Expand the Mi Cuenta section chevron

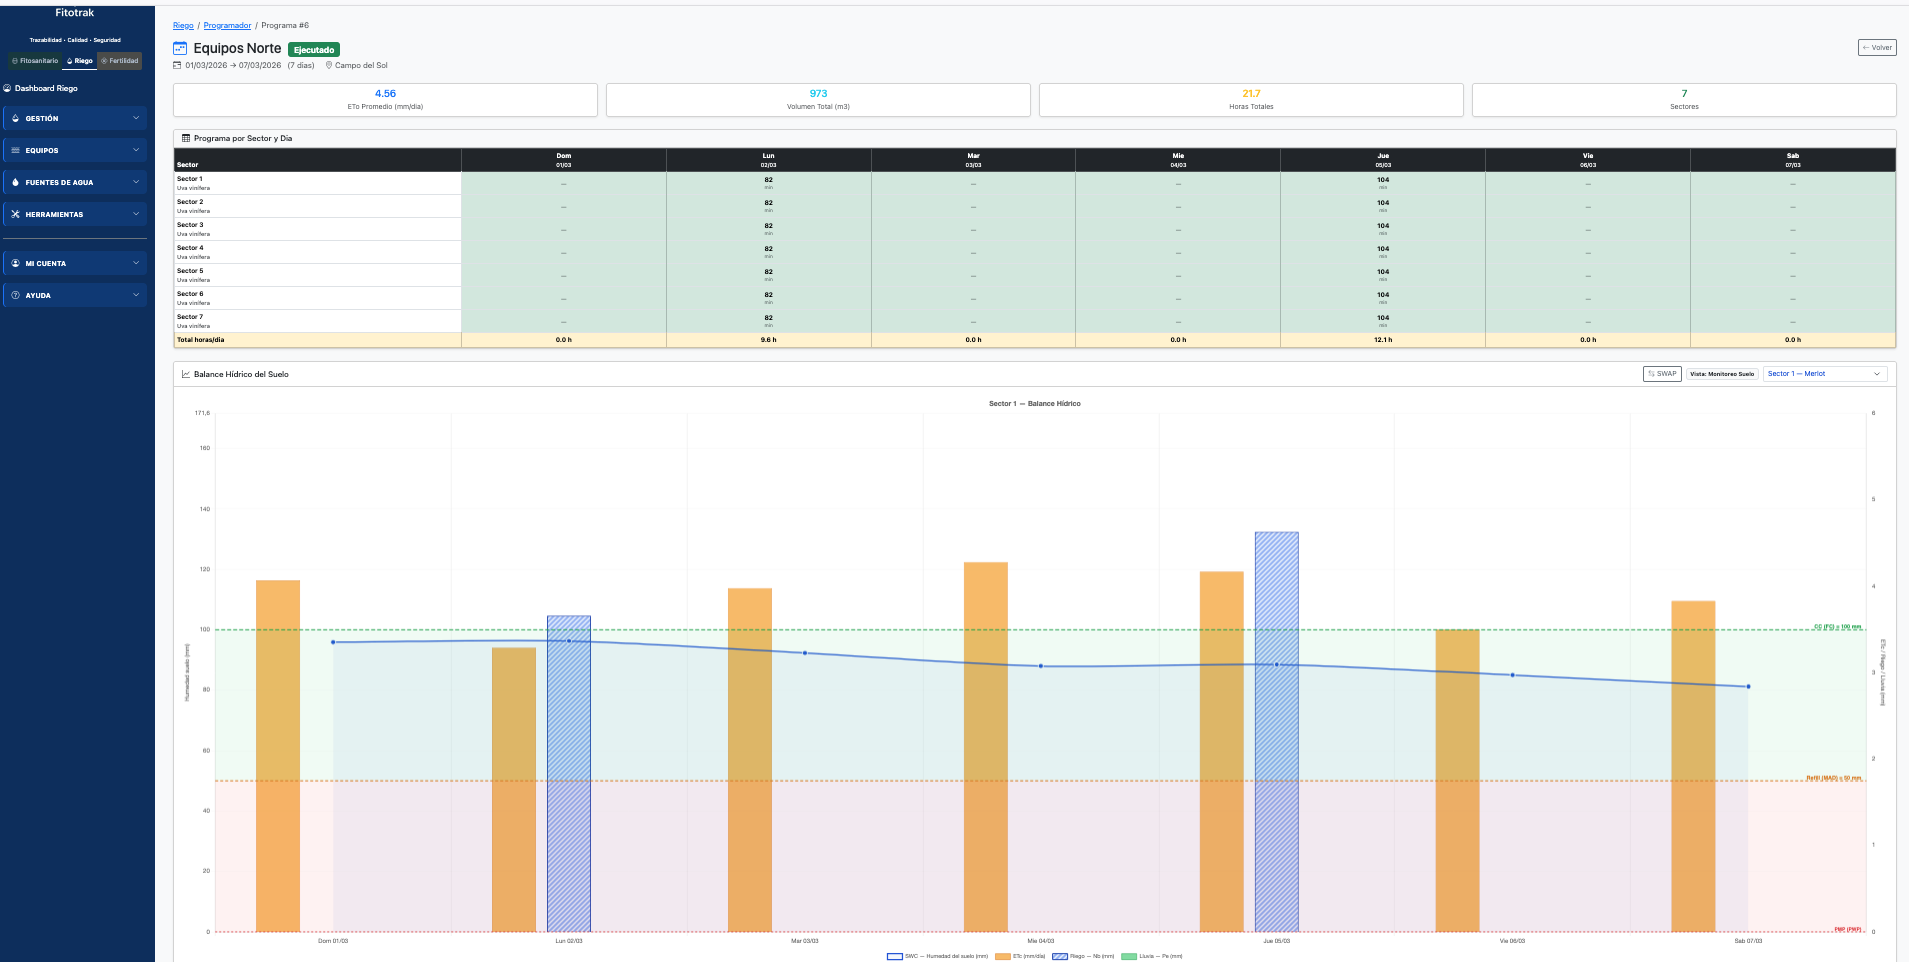point(136,263)
